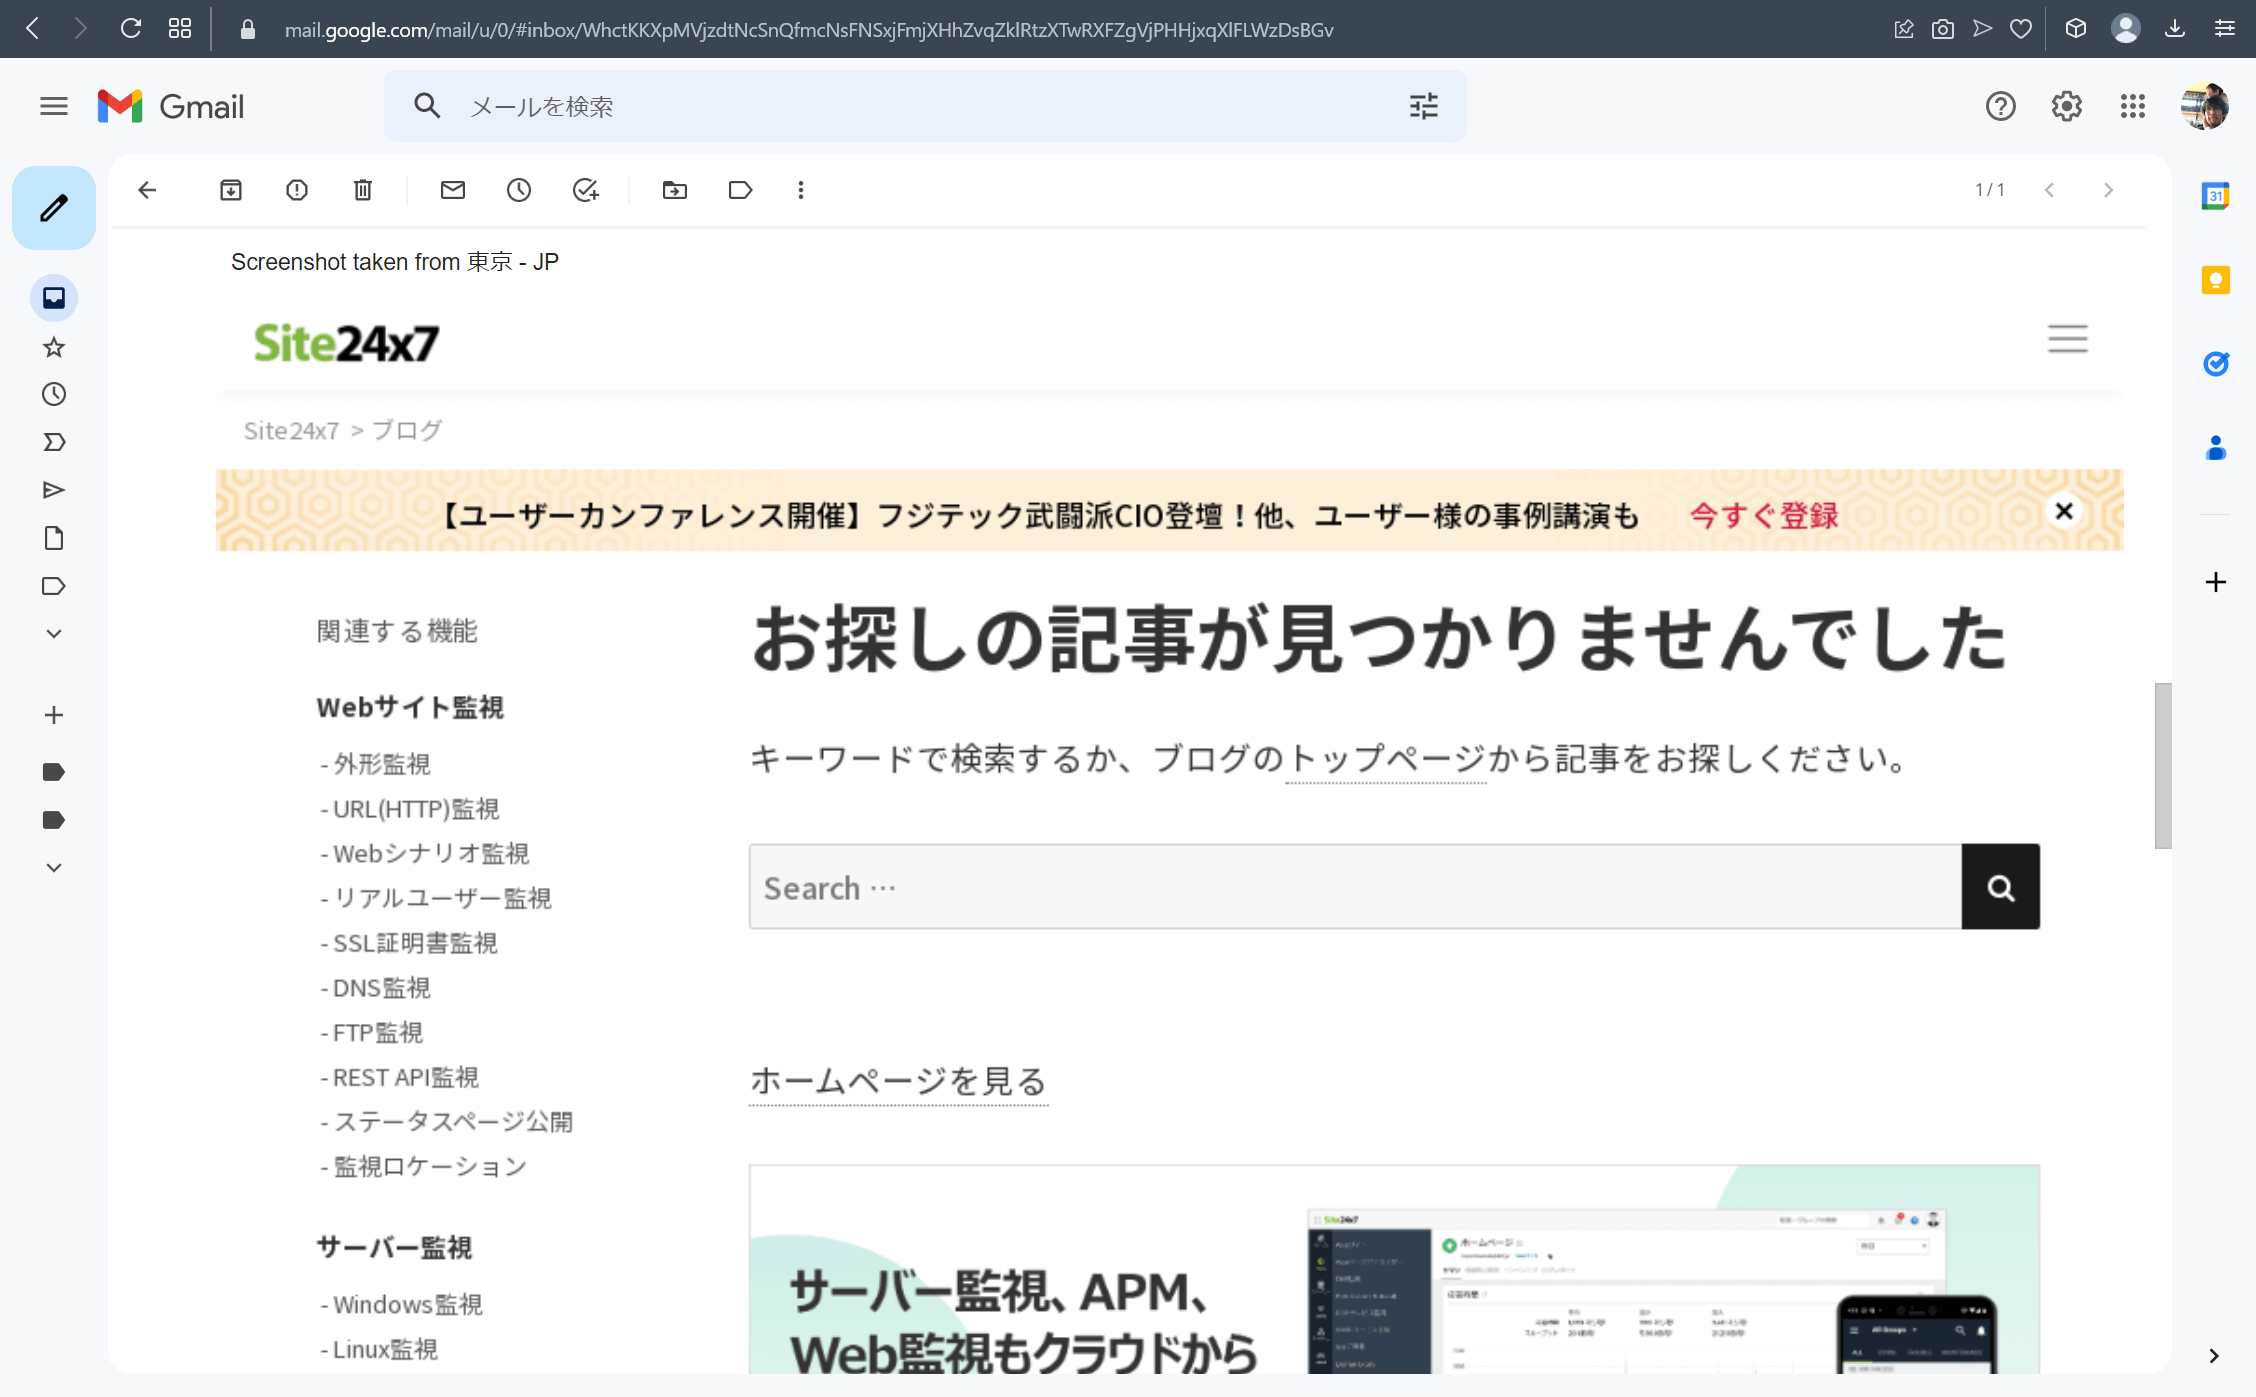The image size is (2256, 1397).
Task: Open Drafts icon in sidebar
Action: click(54, 538)
